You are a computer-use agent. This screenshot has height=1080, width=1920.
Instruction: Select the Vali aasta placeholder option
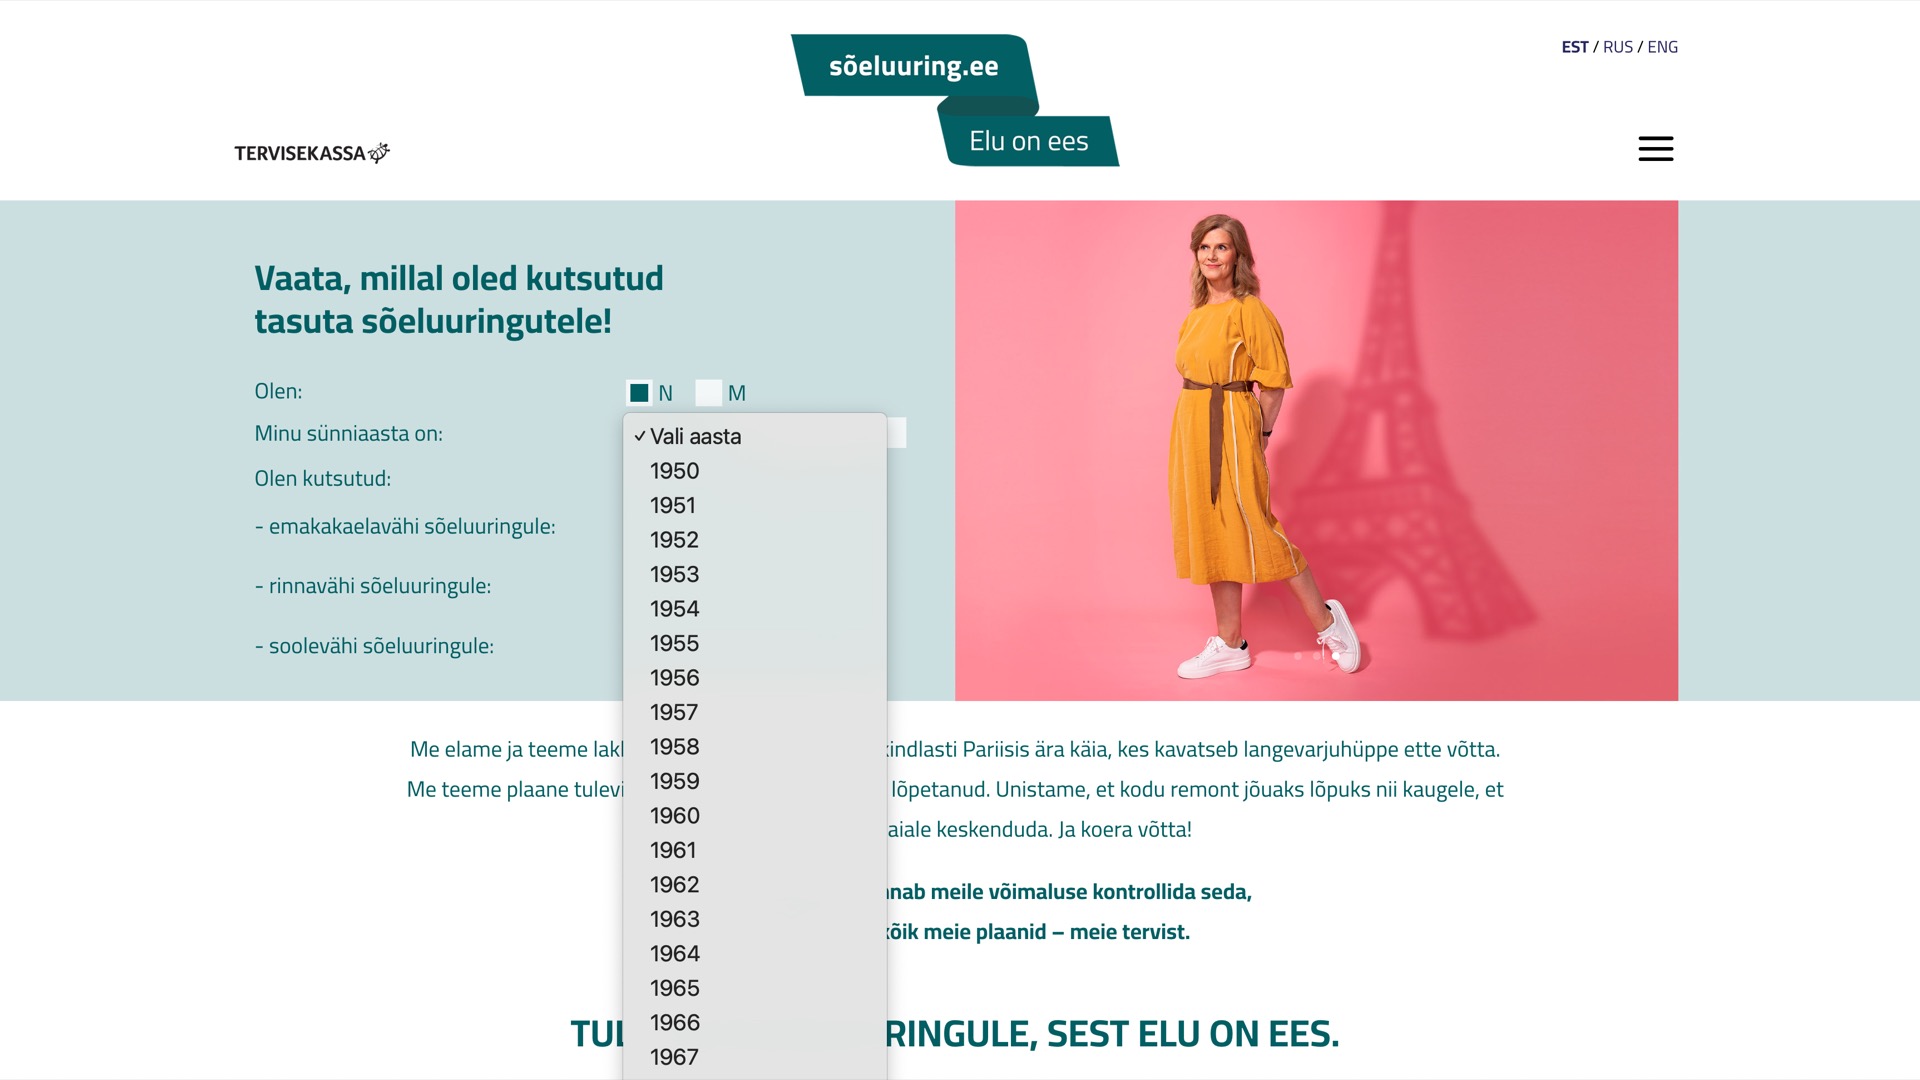click(754, 436)
